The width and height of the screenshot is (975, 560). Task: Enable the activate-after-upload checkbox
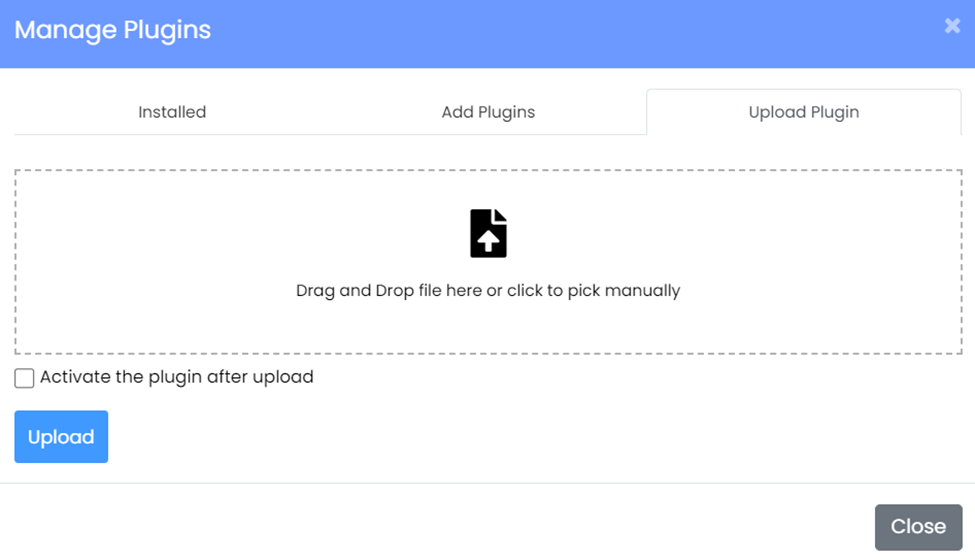24,378
